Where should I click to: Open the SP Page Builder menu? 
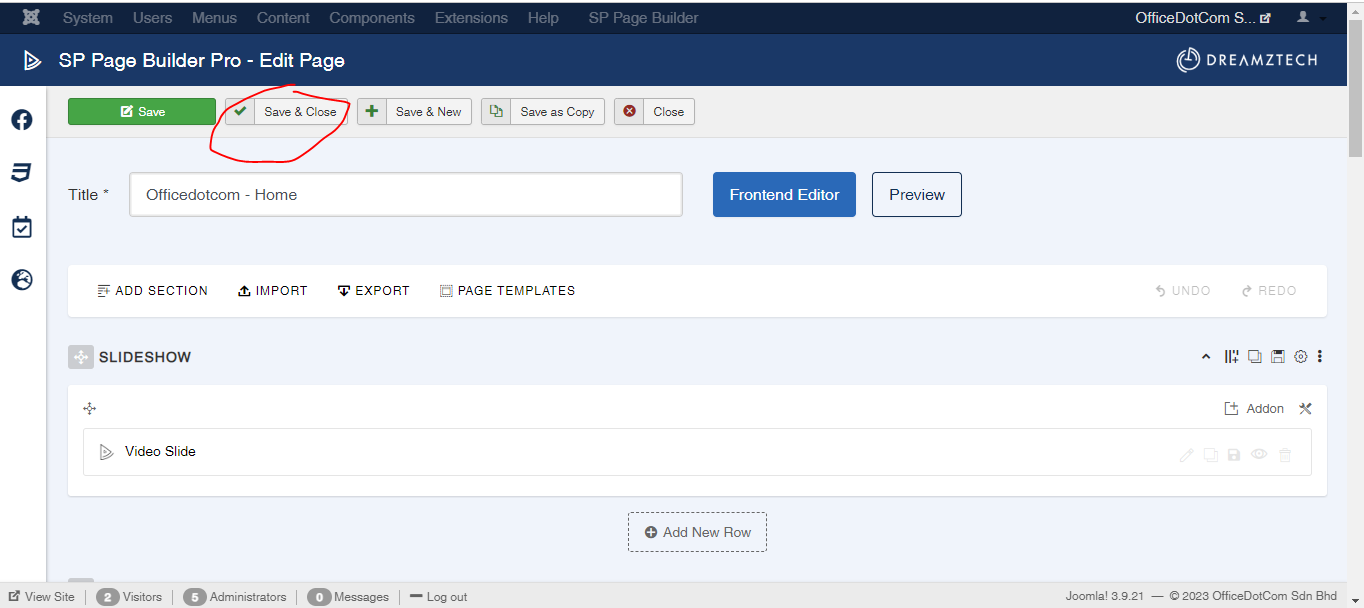(644, 18)
